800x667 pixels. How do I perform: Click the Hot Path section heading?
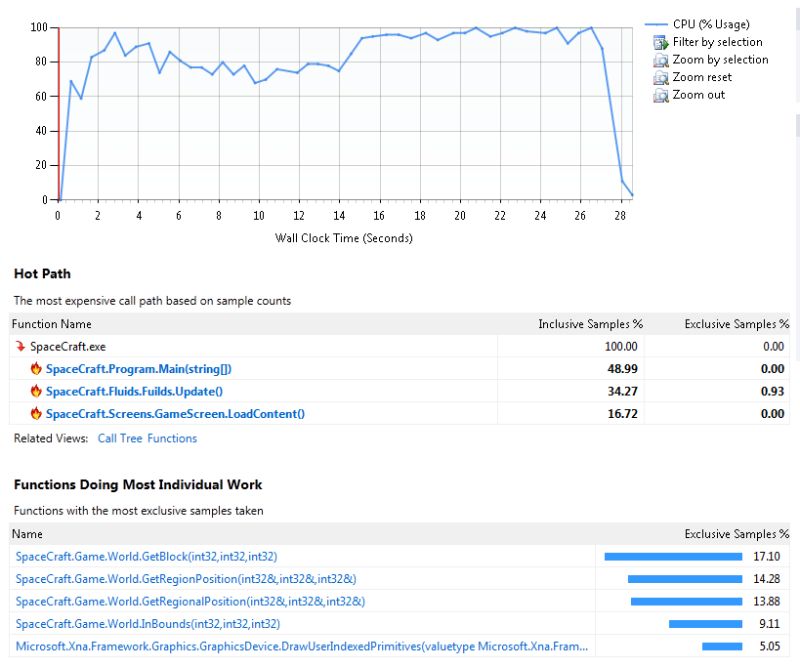42,274
